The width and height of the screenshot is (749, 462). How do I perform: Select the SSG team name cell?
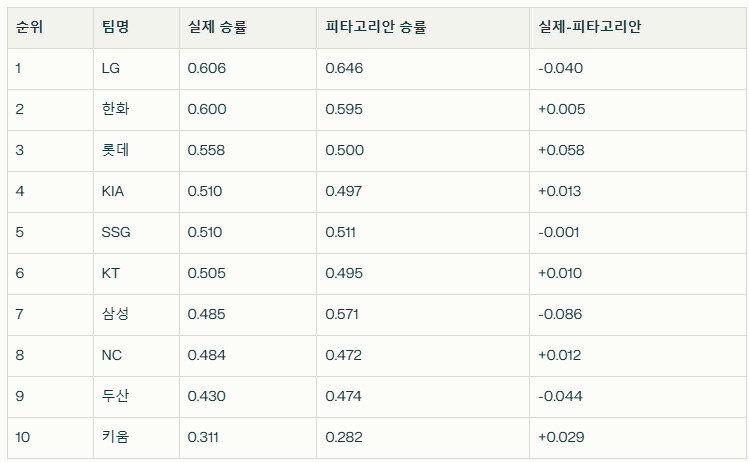(x=136, y=233)
